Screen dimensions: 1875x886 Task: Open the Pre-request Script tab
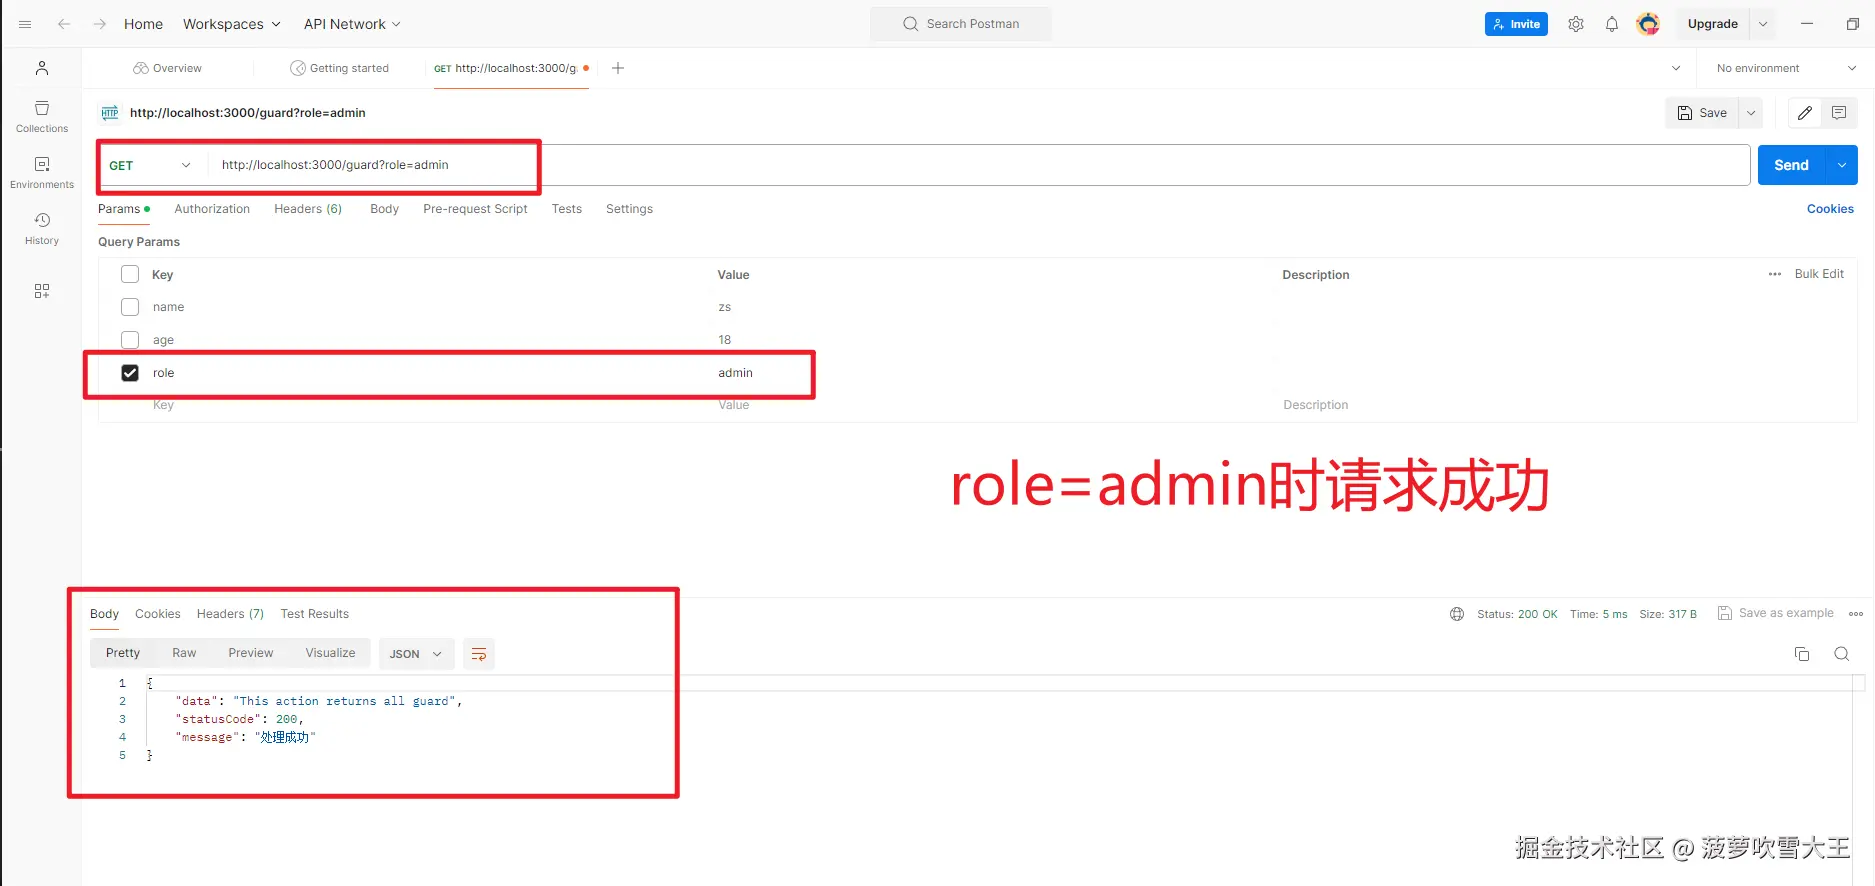pyautogui.click(x=475, y=209)
